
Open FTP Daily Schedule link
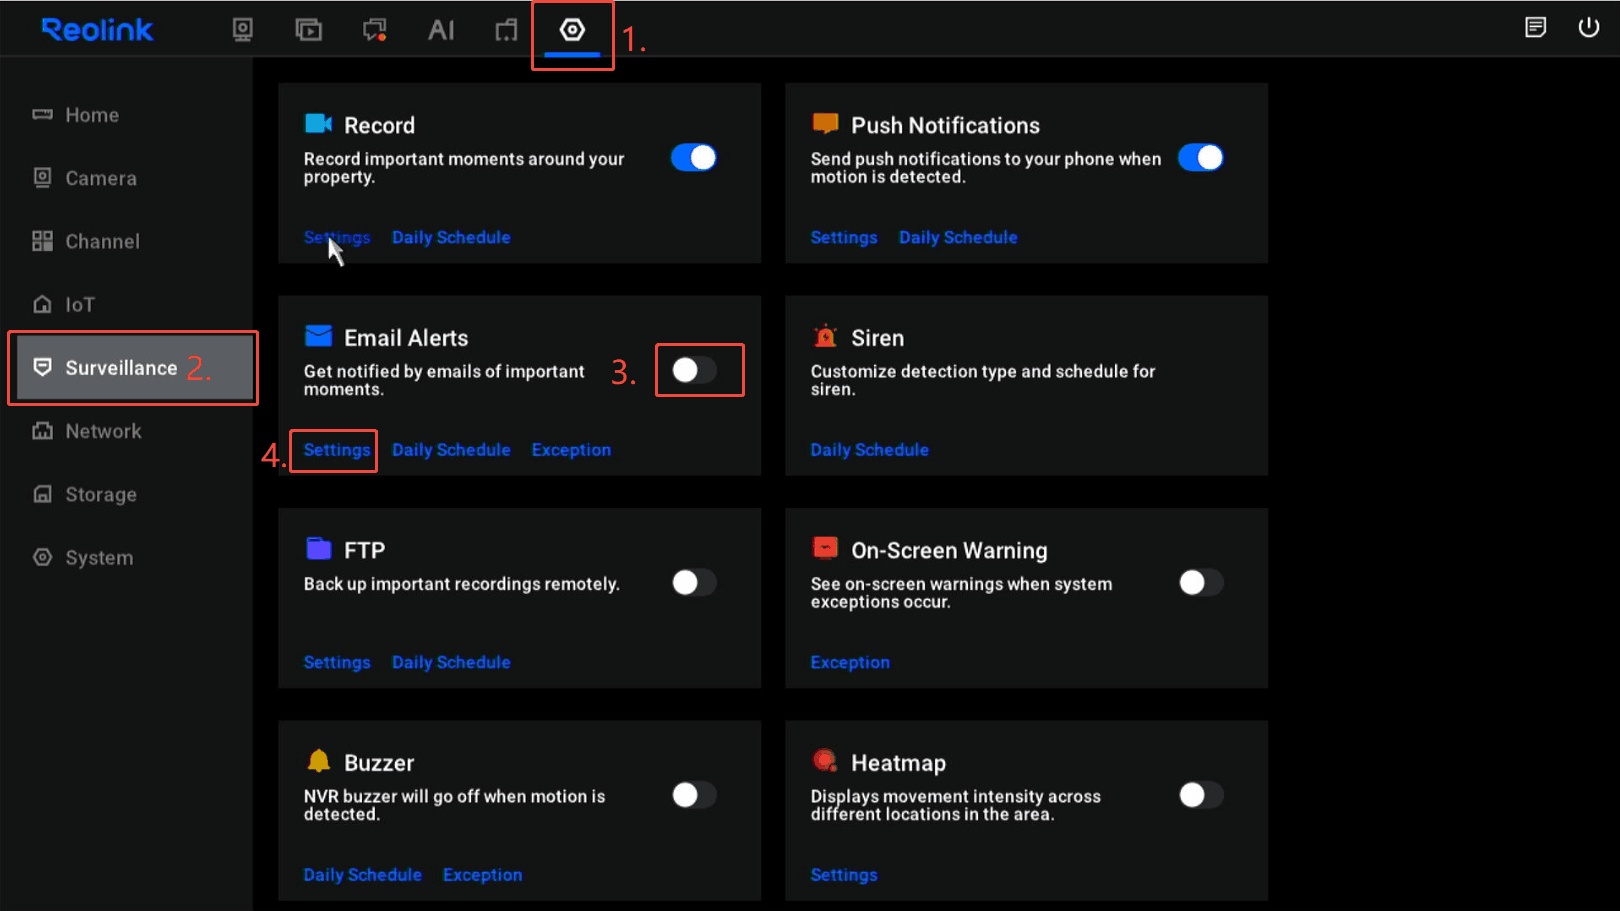[451, 662]
